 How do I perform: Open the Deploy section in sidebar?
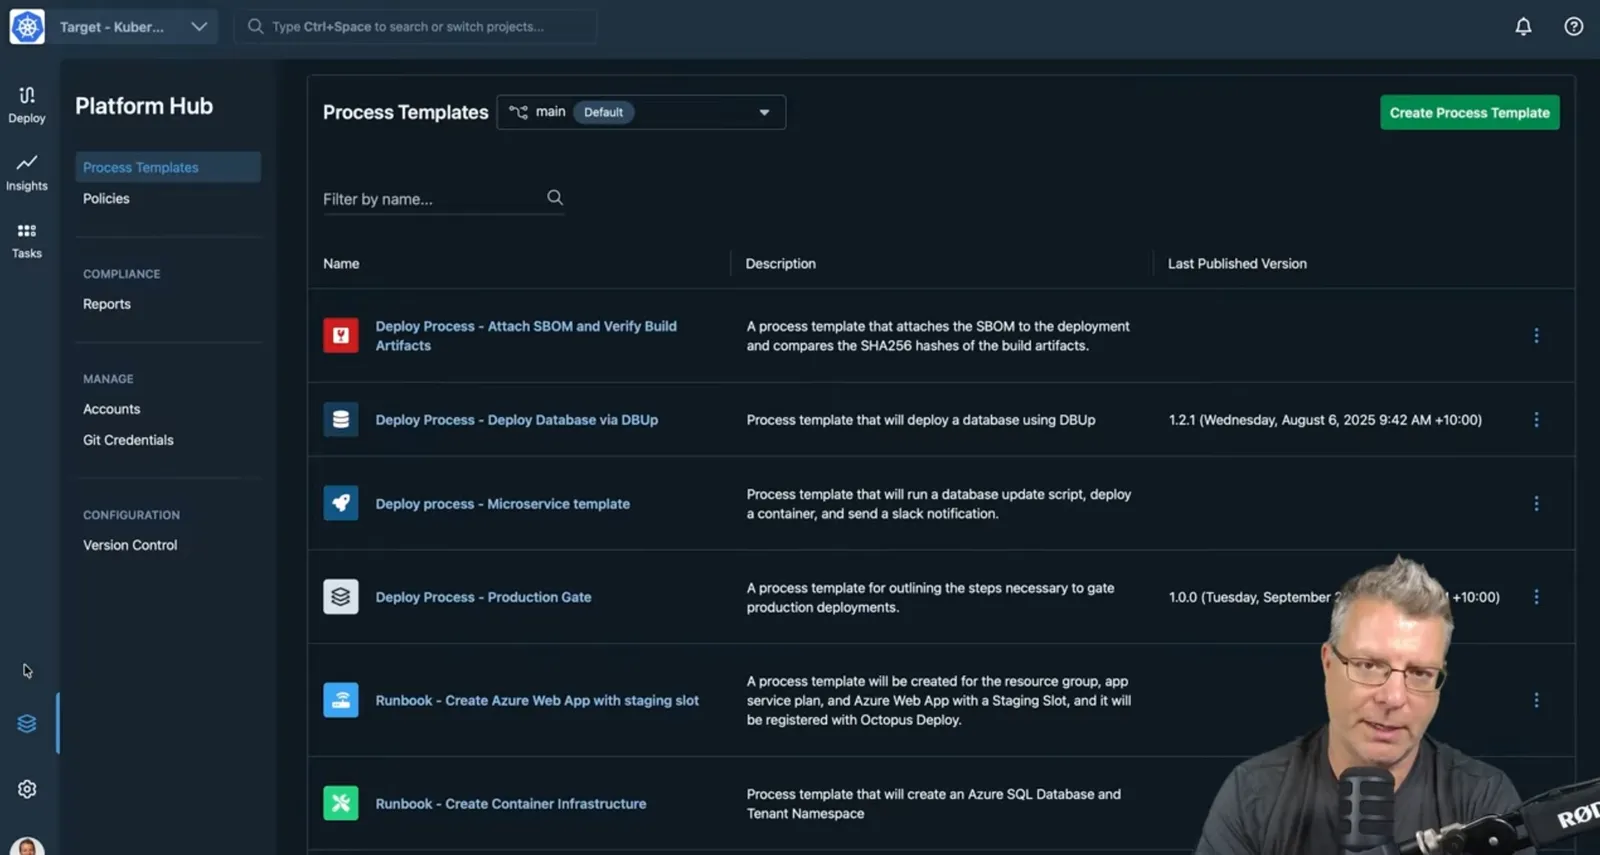tap(27, 104)
